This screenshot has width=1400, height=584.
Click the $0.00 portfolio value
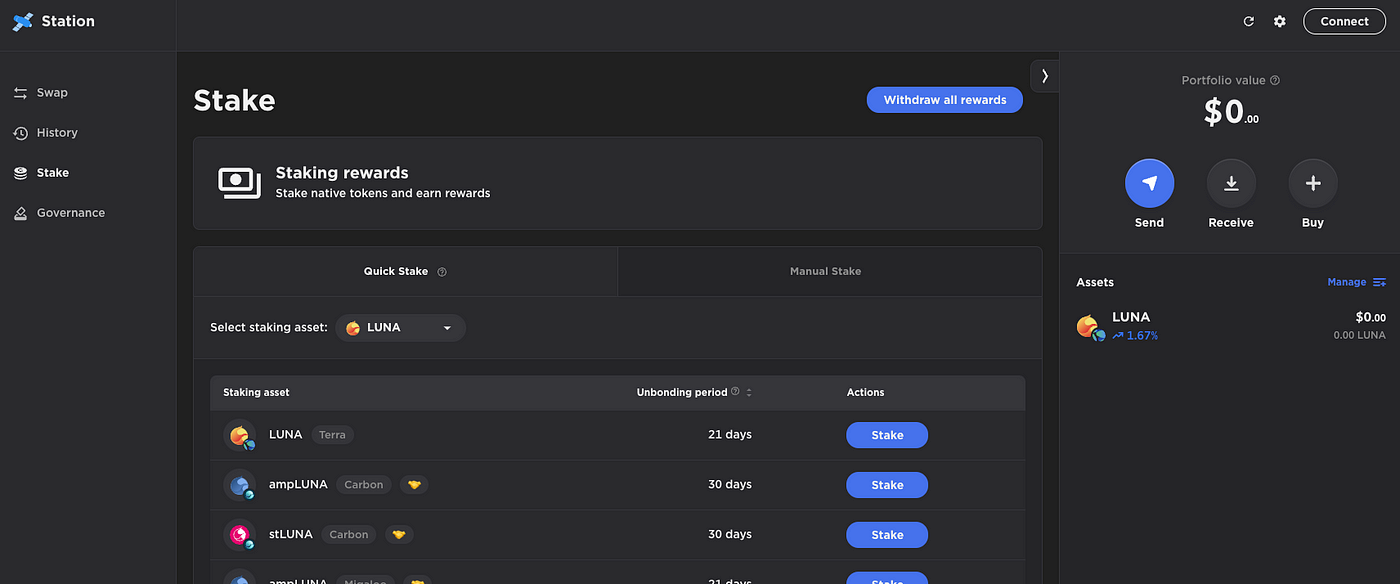tap(1231, 111)
